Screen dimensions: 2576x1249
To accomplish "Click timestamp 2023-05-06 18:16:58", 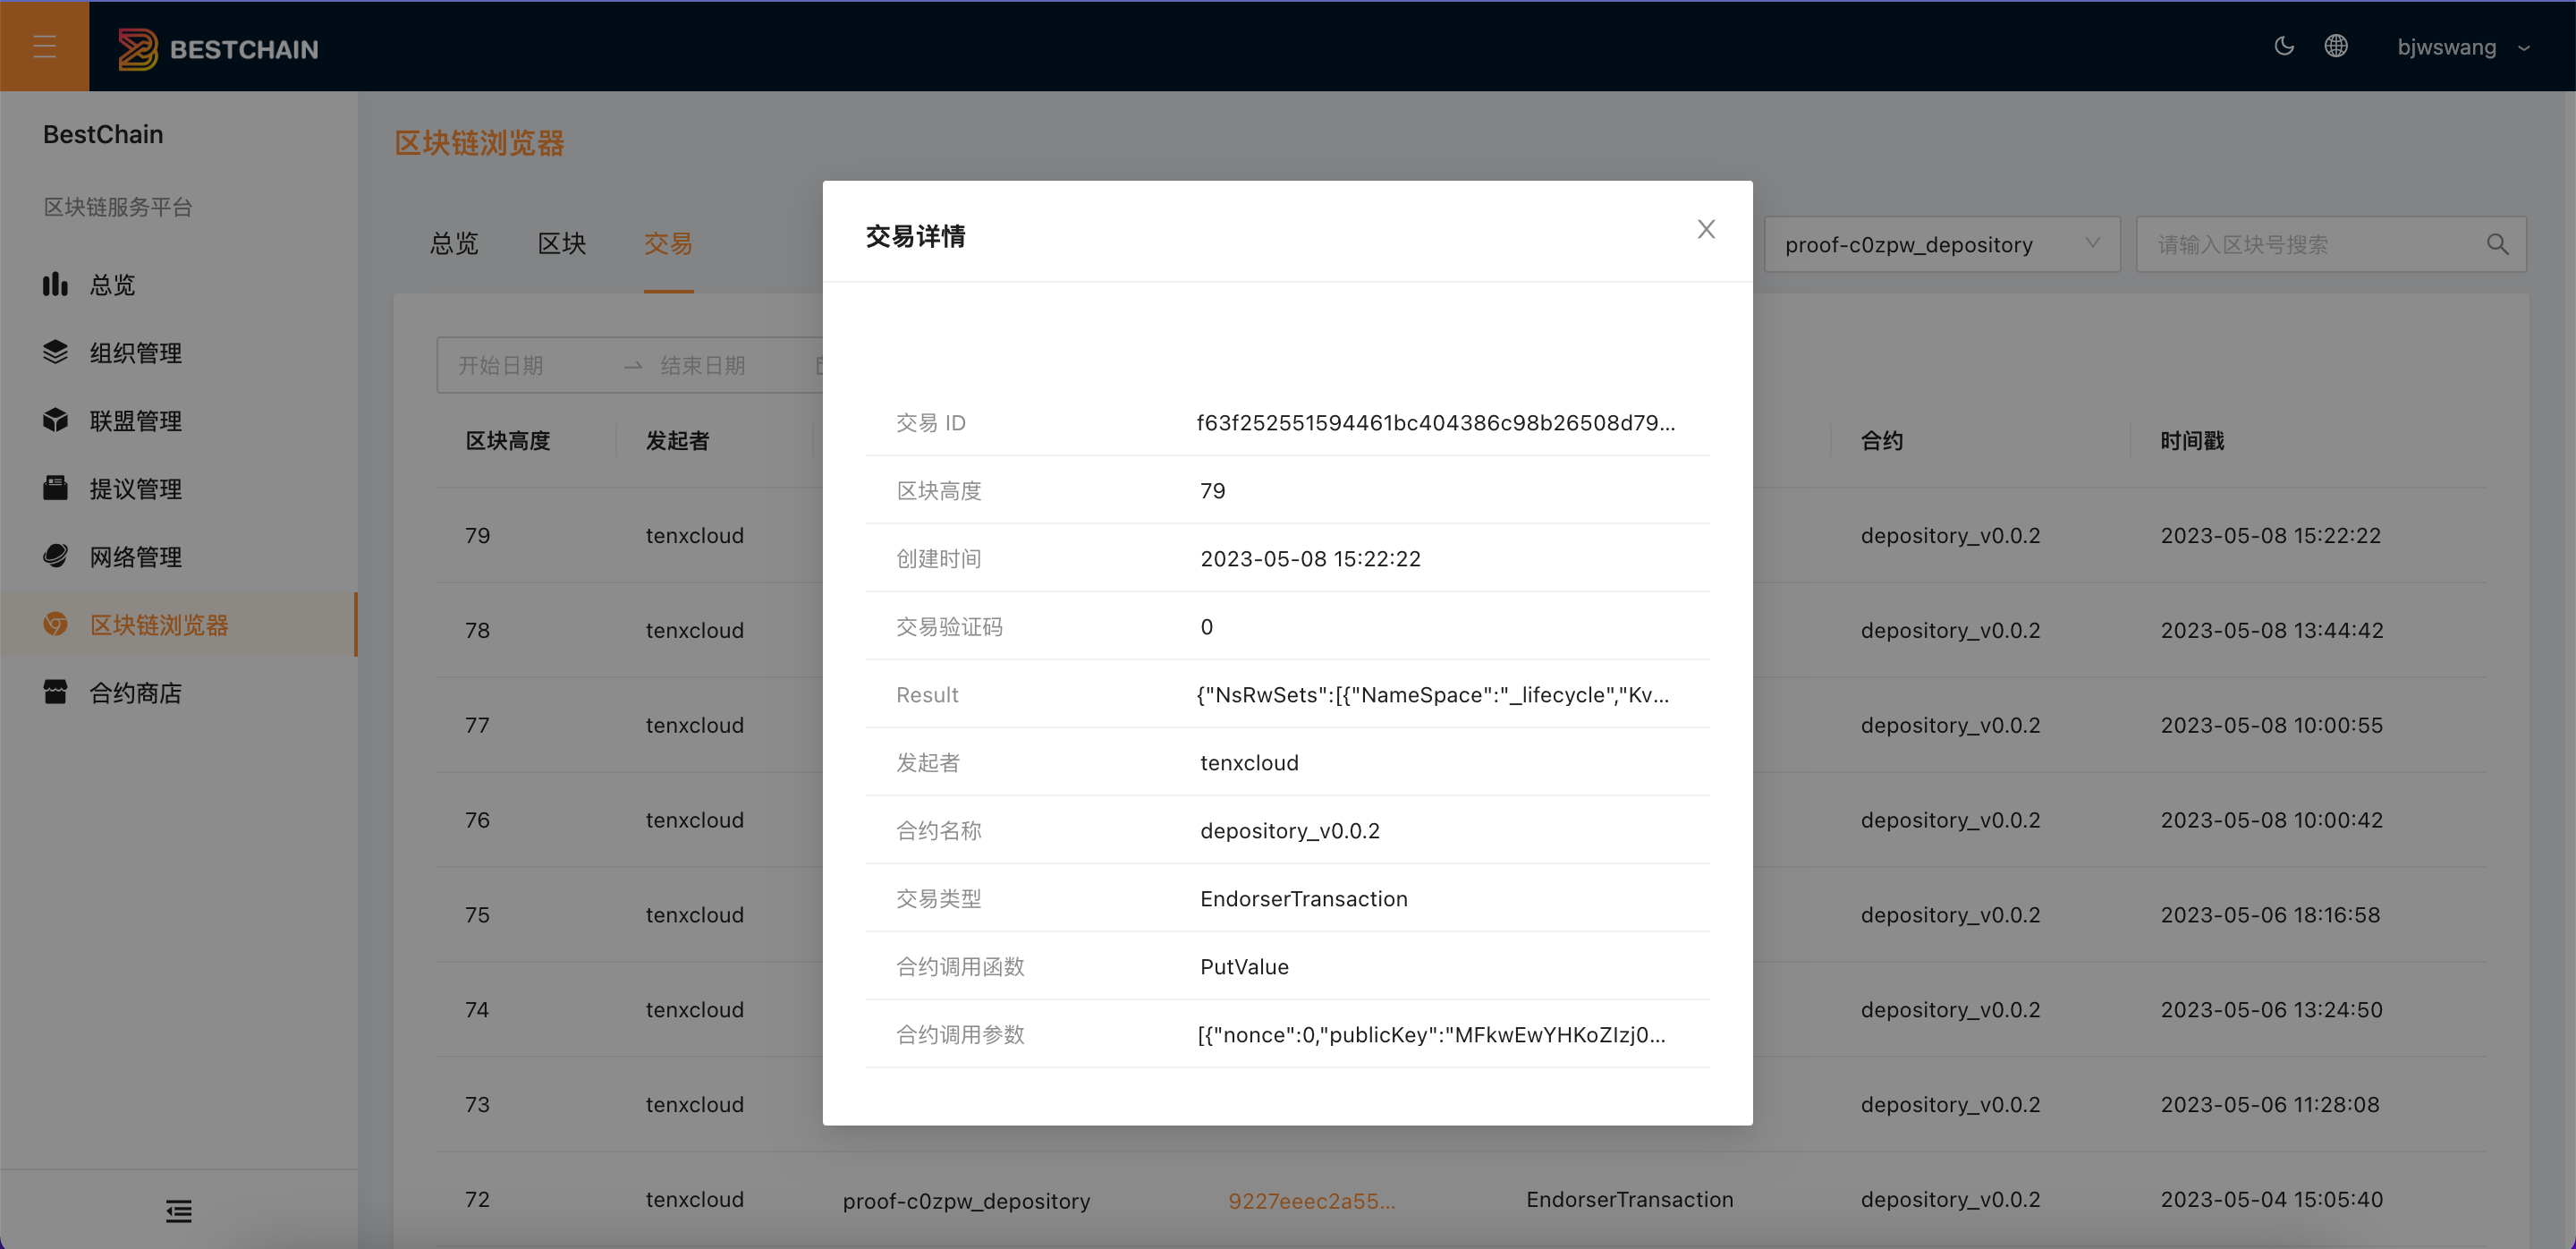I will point(2270,915).
